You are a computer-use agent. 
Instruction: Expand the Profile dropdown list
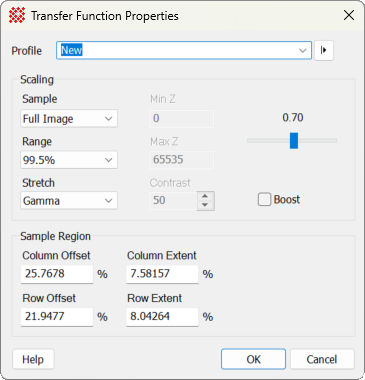[x=302, y=51]
